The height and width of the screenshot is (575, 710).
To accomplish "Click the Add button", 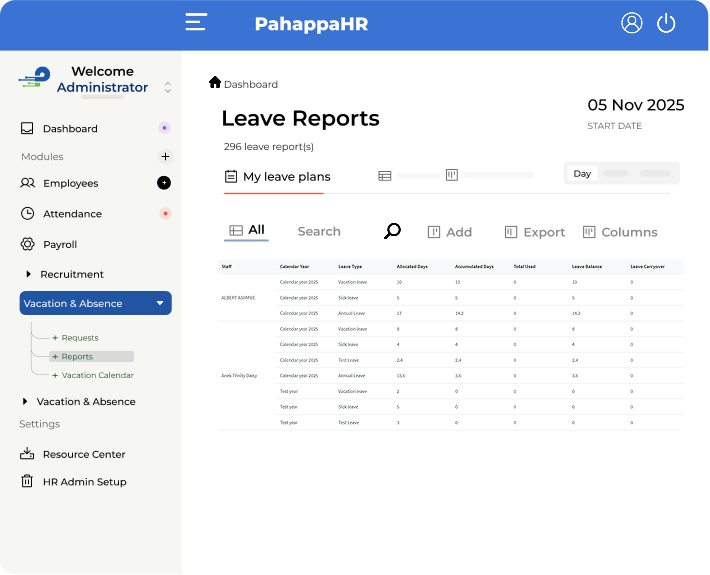I will 449,232.
